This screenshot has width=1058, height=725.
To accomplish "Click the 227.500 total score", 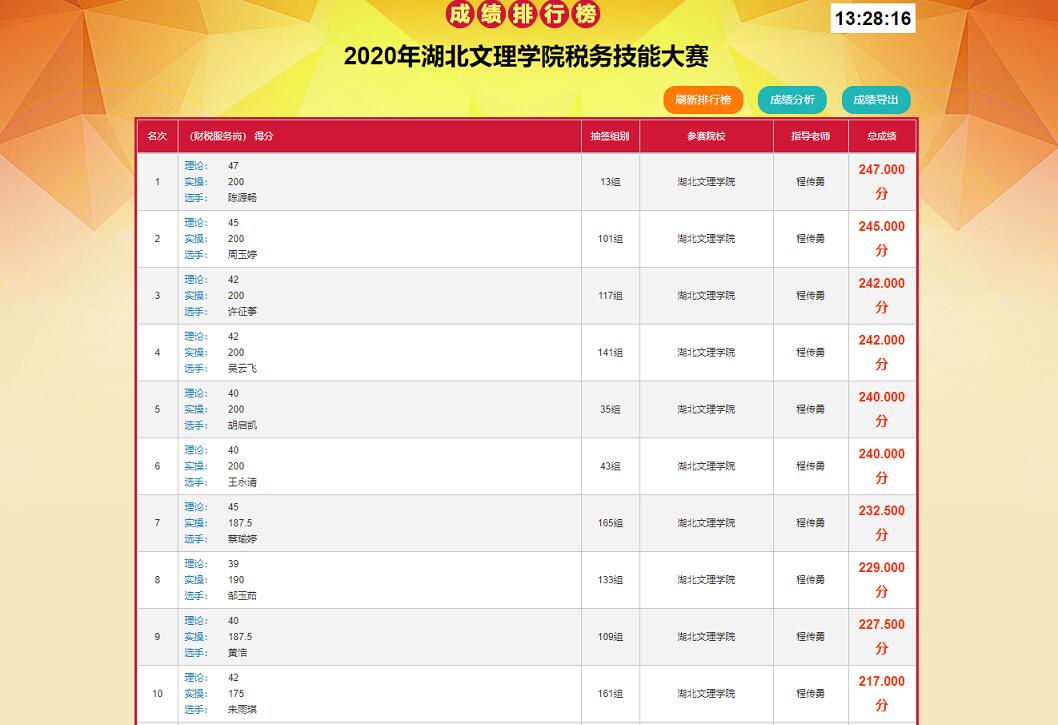I will [881, 625].
